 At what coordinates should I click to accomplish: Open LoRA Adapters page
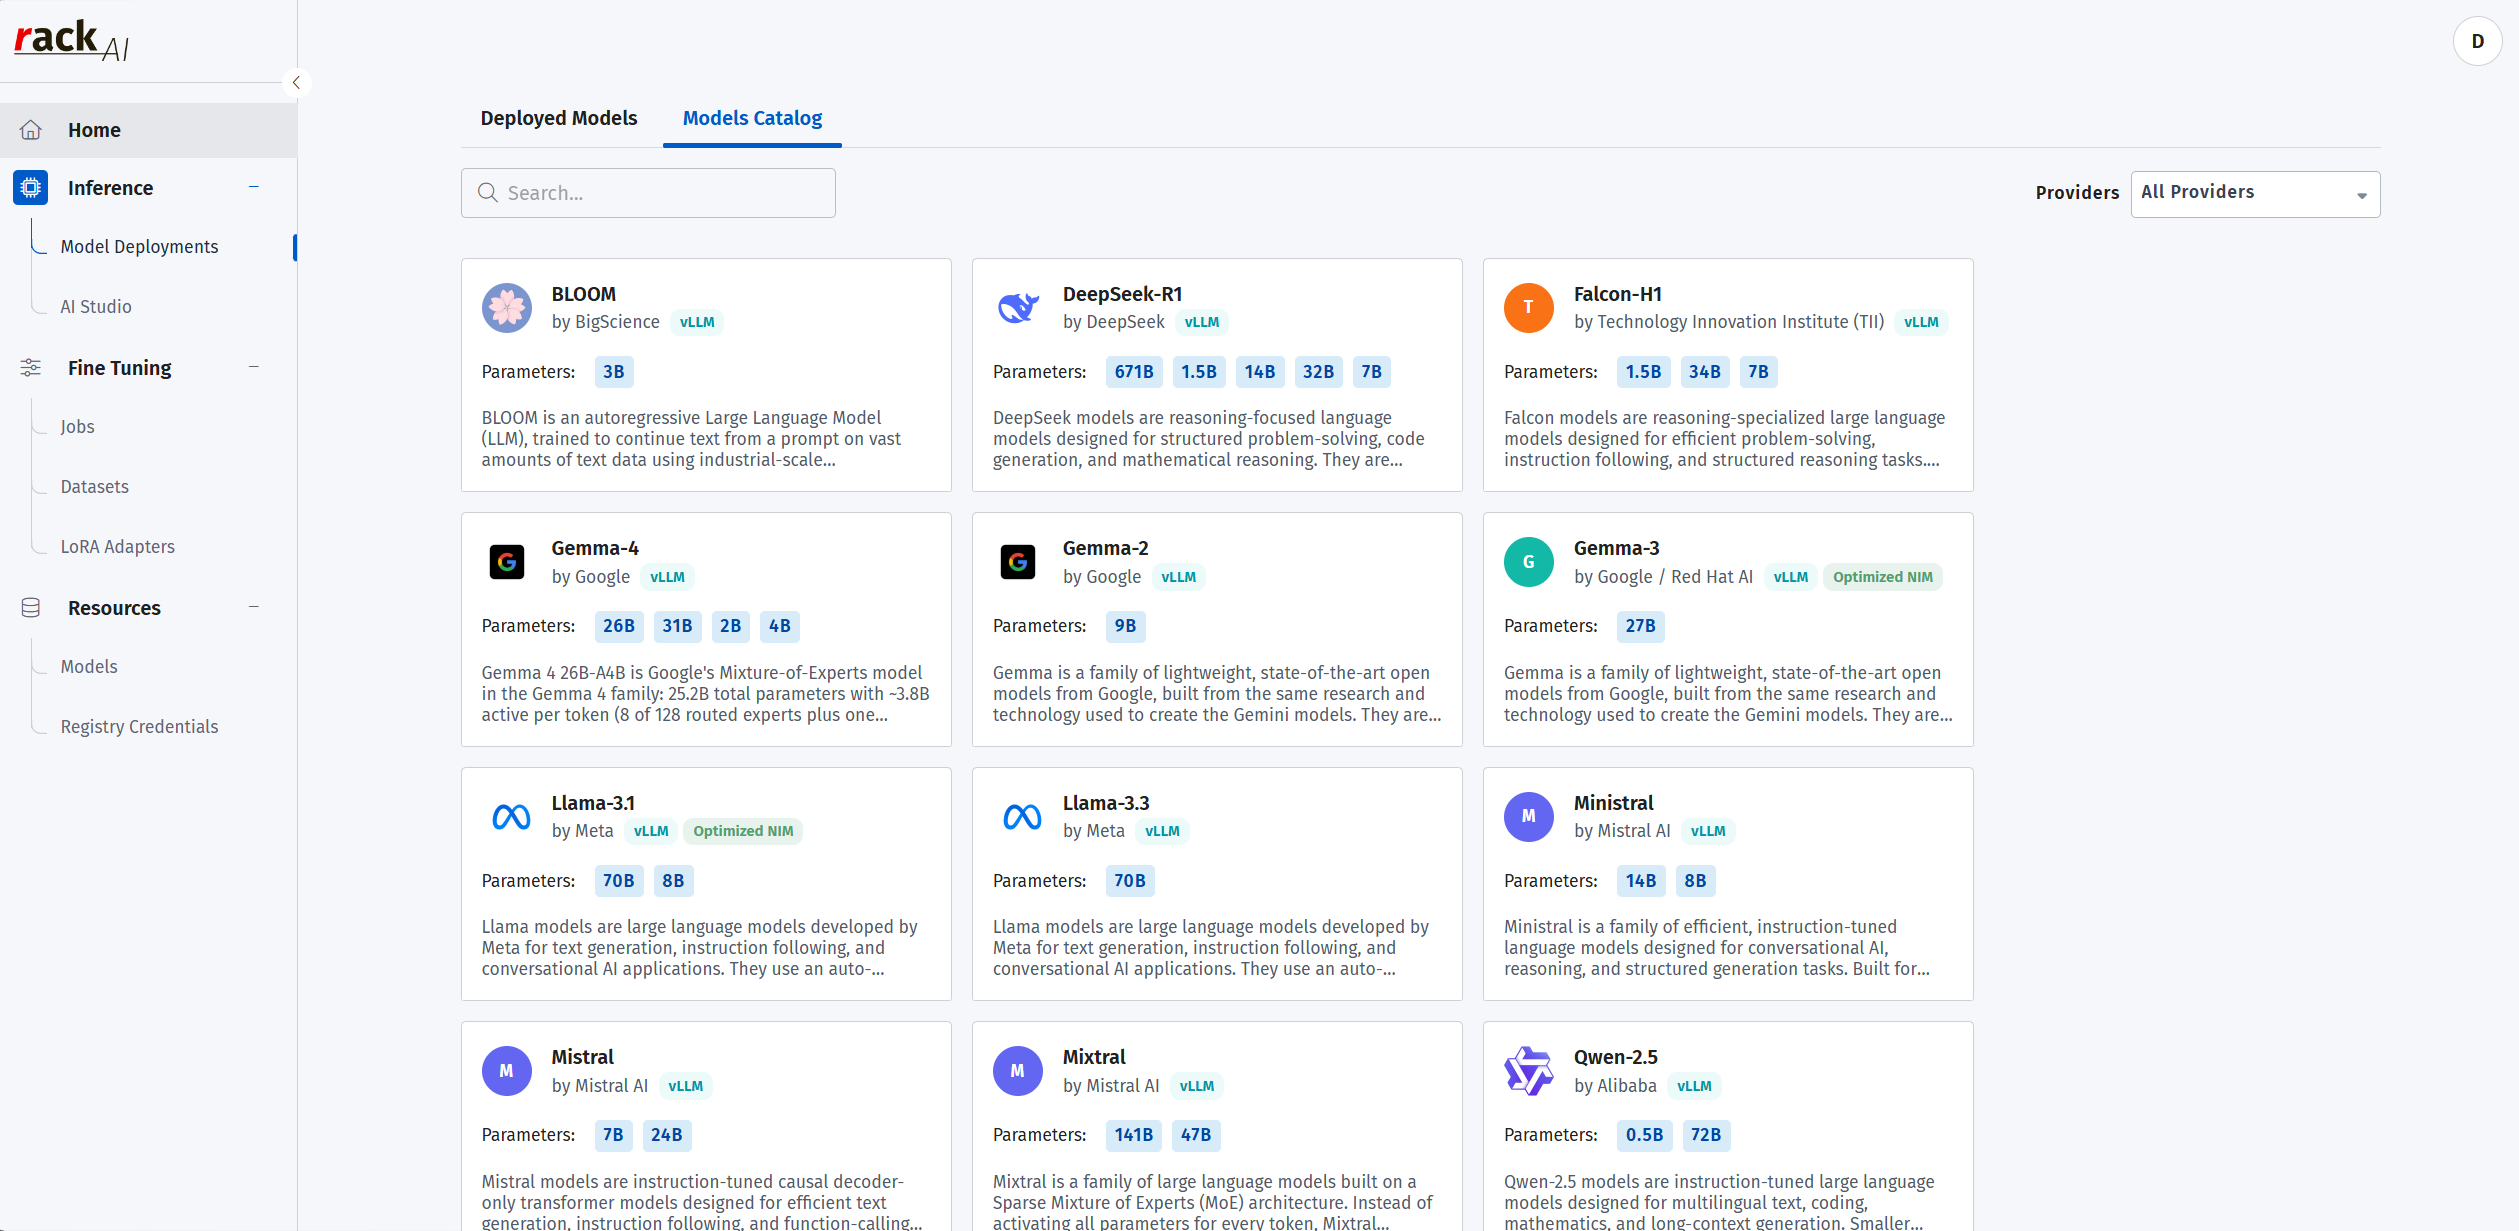pos(118,547)
